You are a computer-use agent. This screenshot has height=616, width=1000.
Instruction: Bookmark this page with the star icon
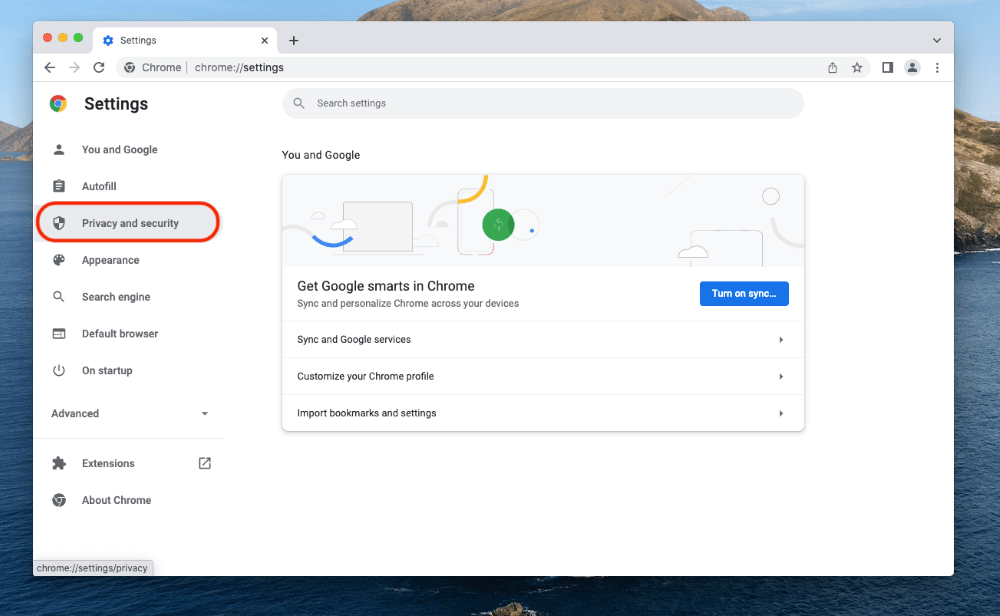[857, 68]
